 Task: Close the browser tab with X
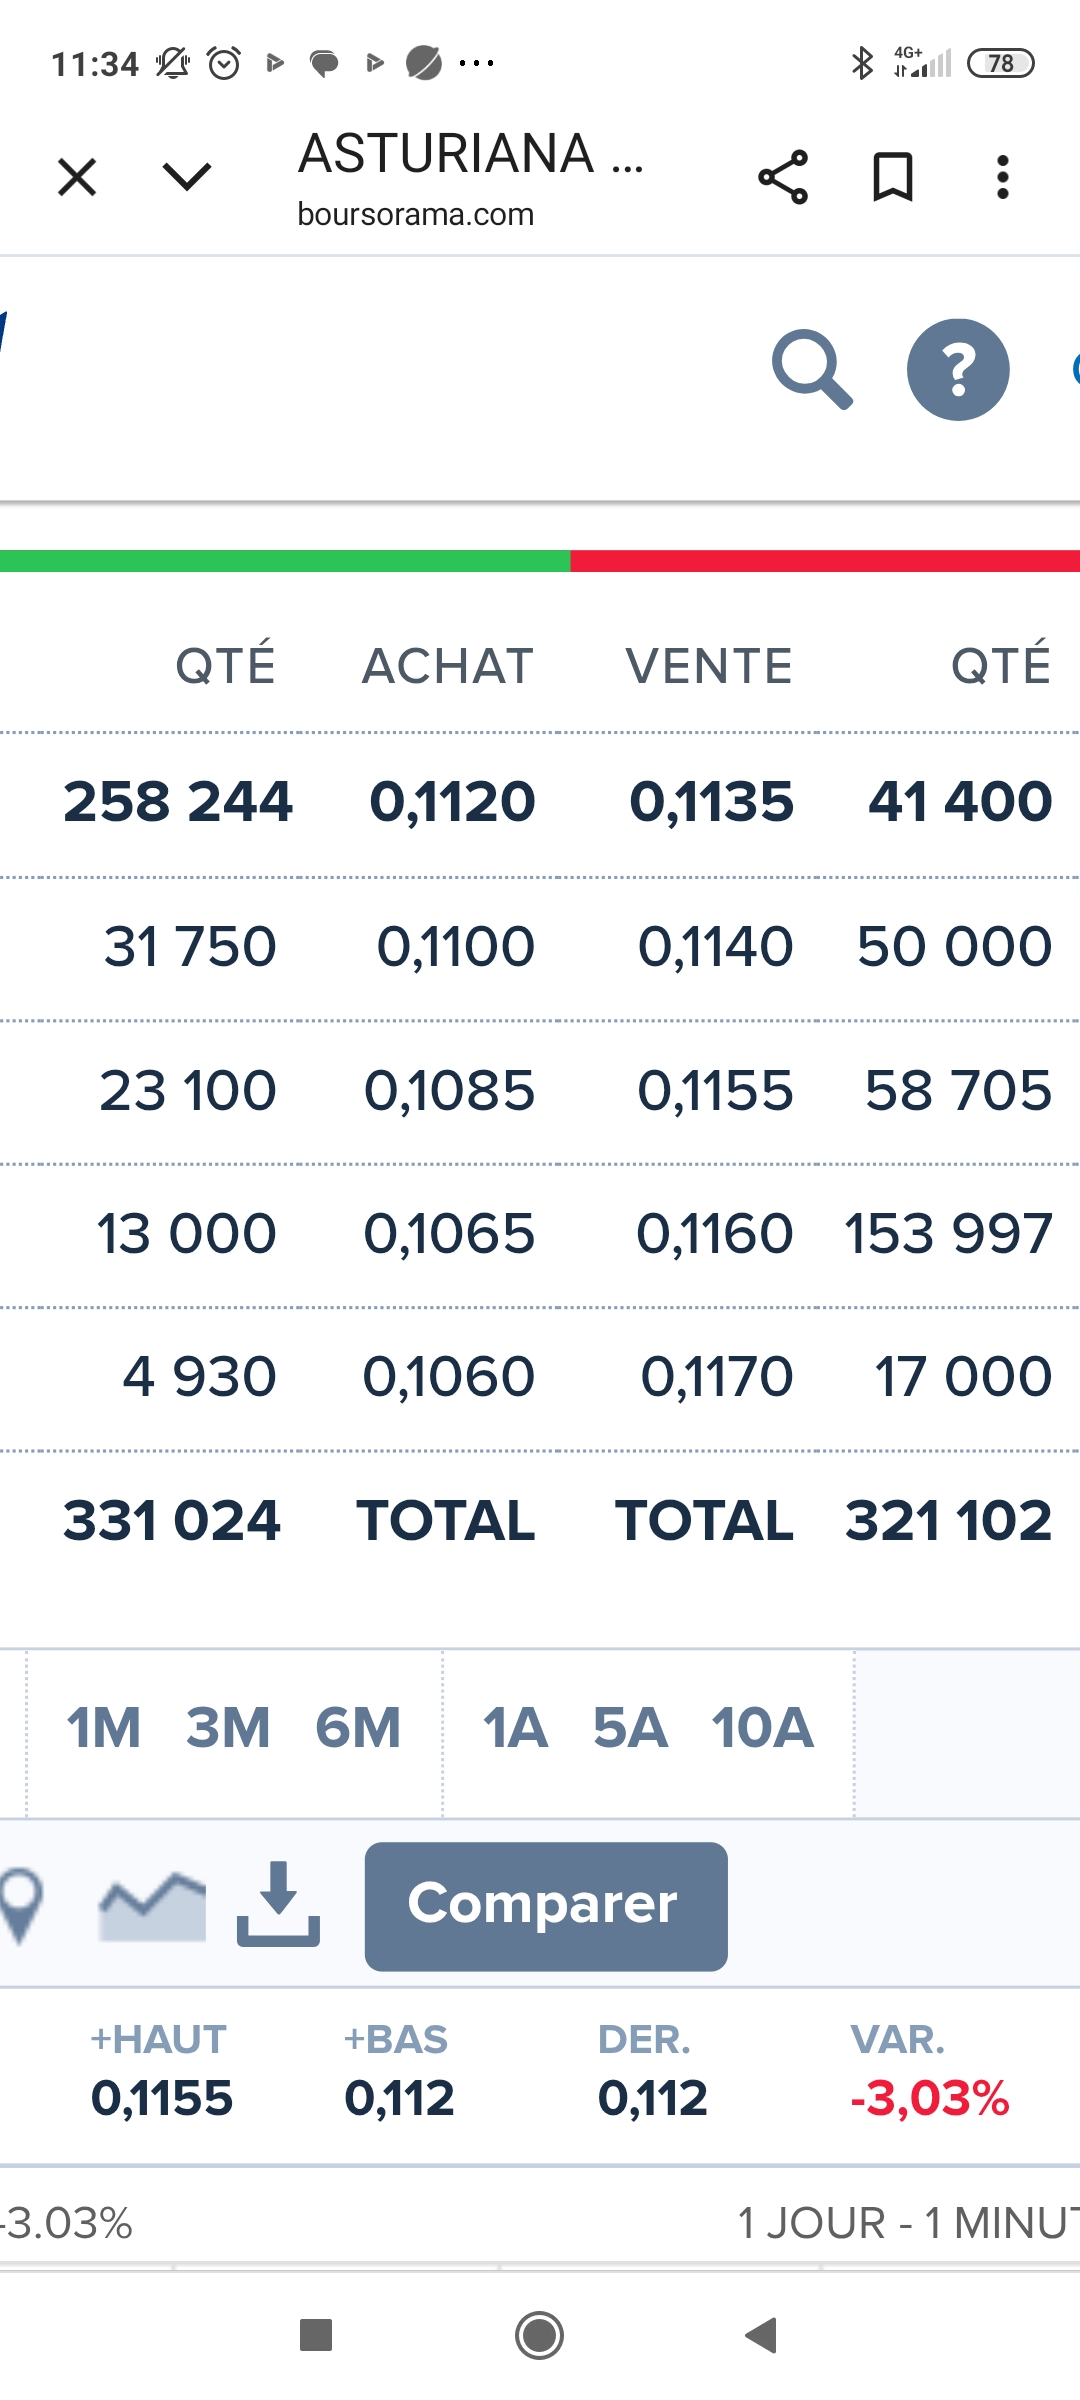[77, 178]
